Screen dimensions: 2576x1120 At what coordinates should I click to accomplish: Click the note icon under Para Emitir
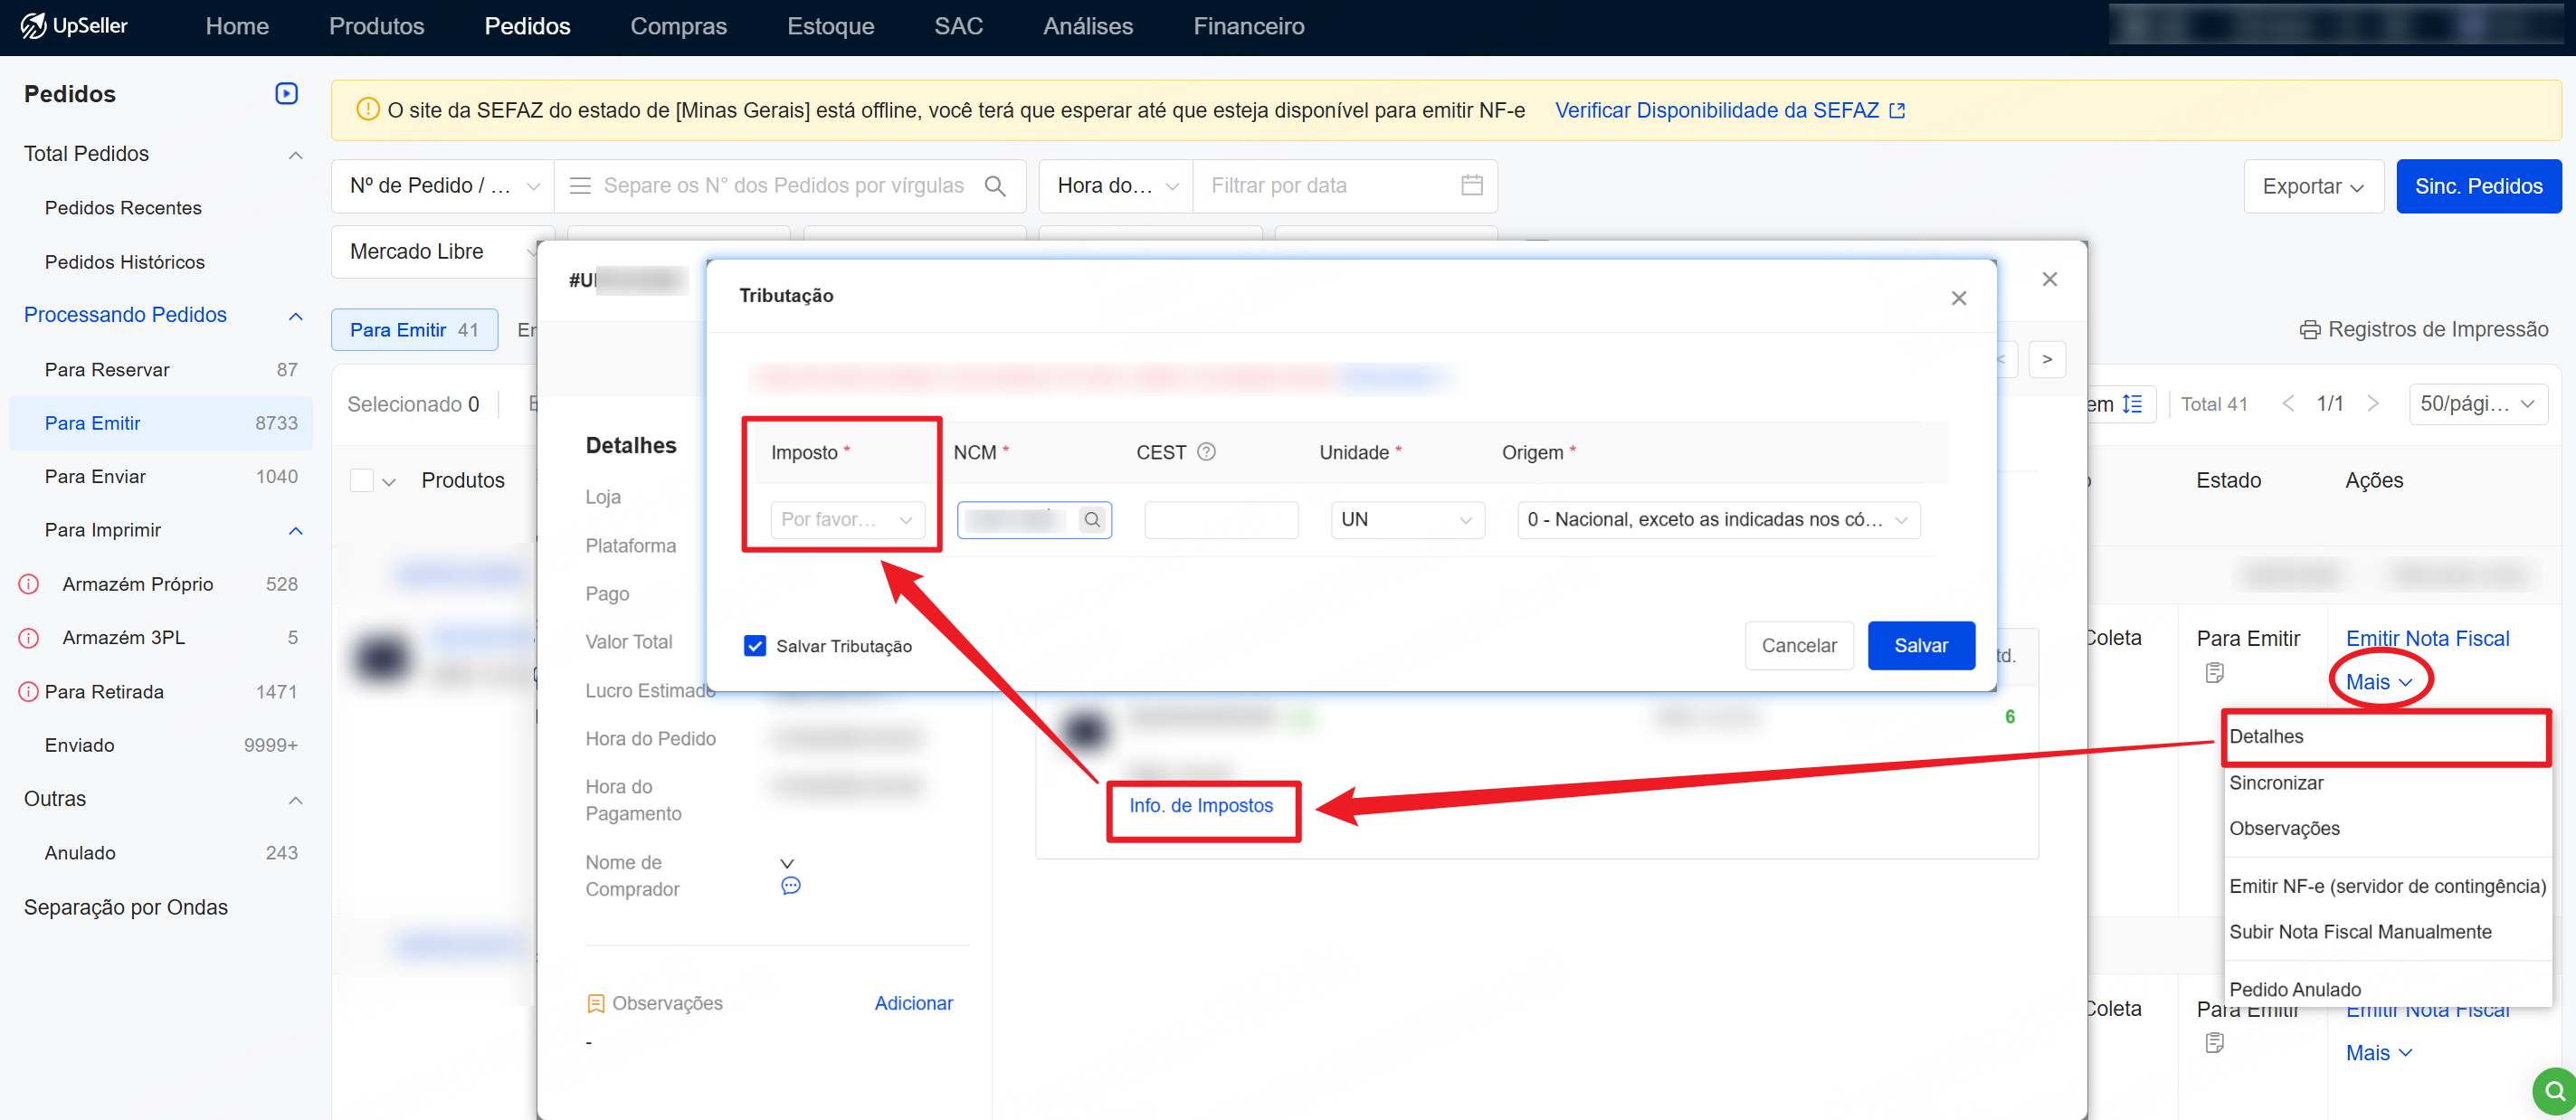[x=2214, y=673]
